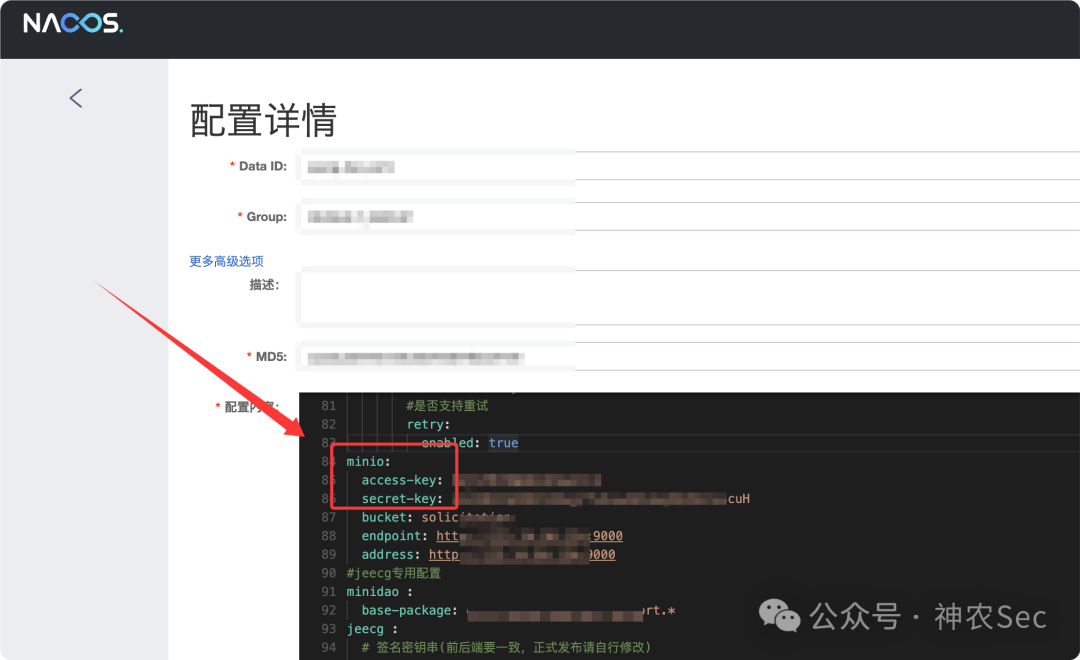Open 更多高级选项 link
This screenshot has height=660, width=1080.
click(x=226, y=261)
